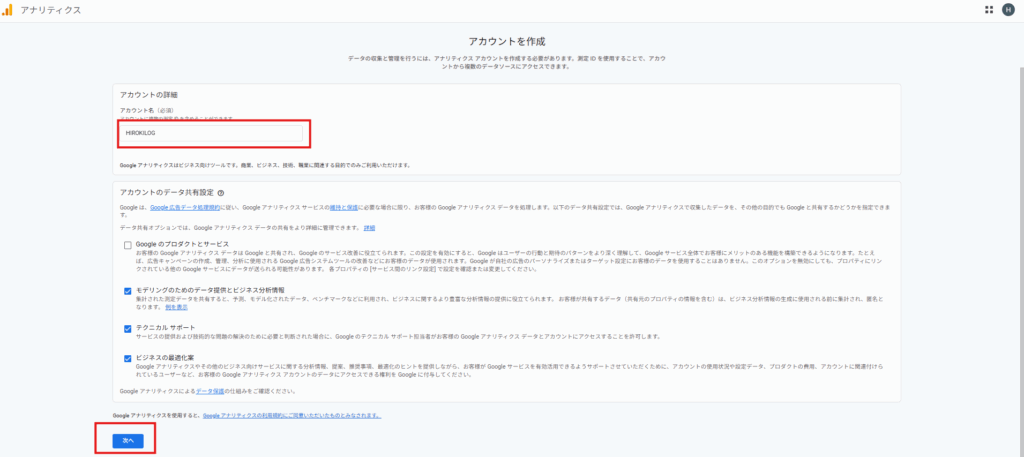Focus the account name field containing HIROKILOG
Viewport: 1024px width, 457px height.
[213, 133]
